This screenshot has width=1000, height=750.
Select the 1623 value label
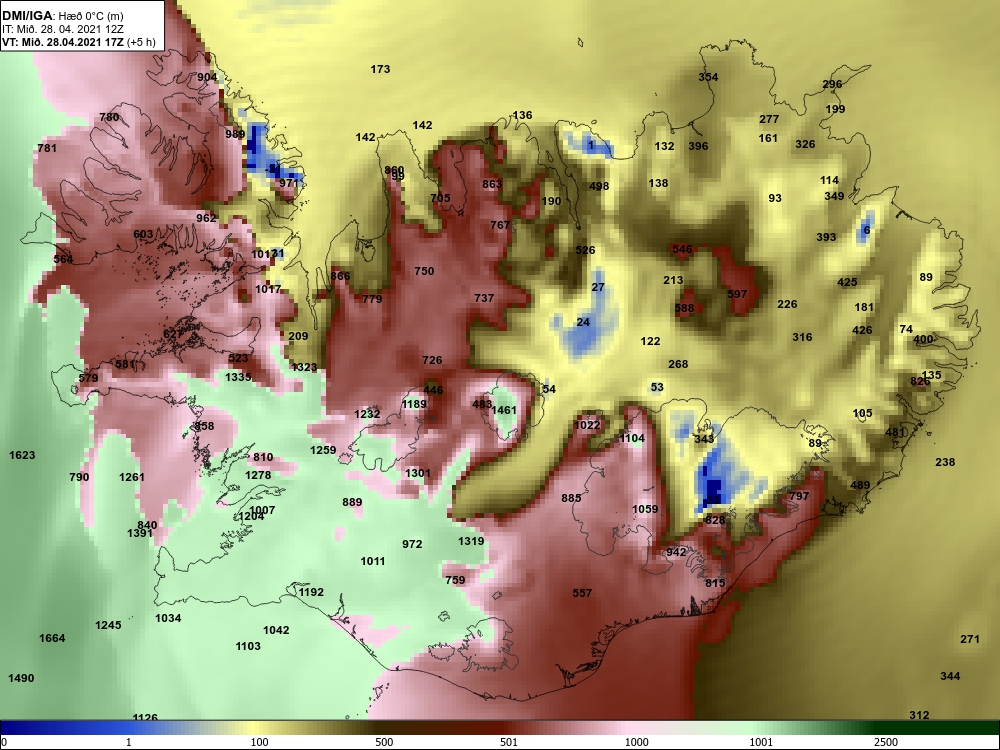click(22, 455)
